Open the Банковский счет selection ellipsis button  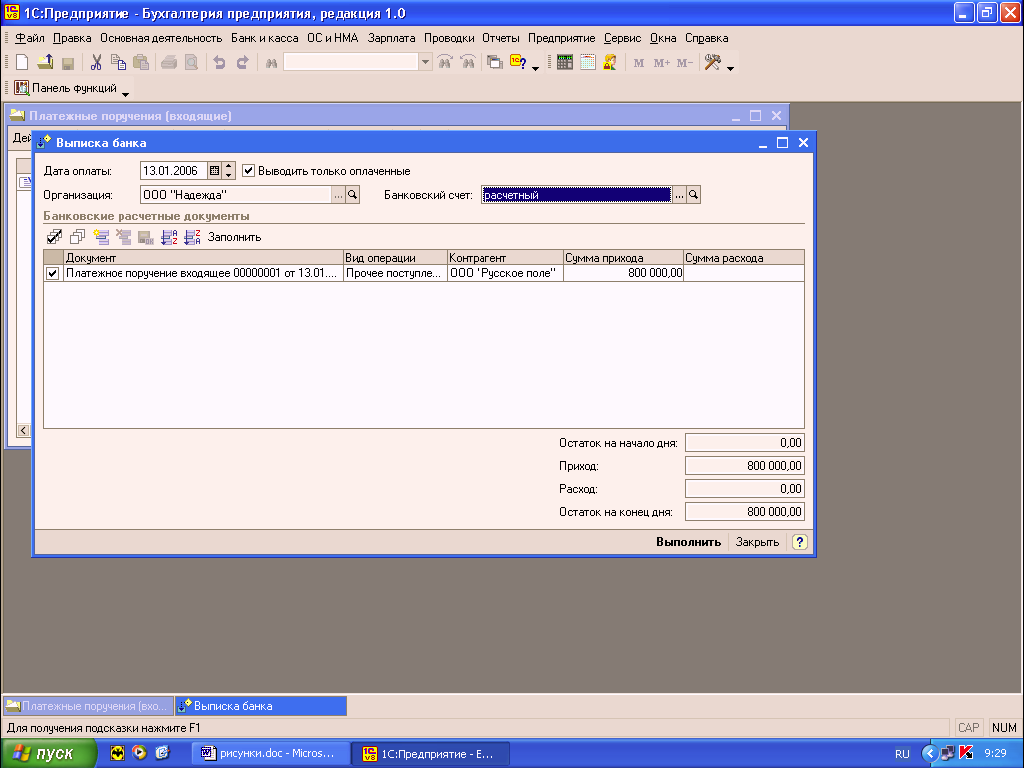(x=679, y=195)
